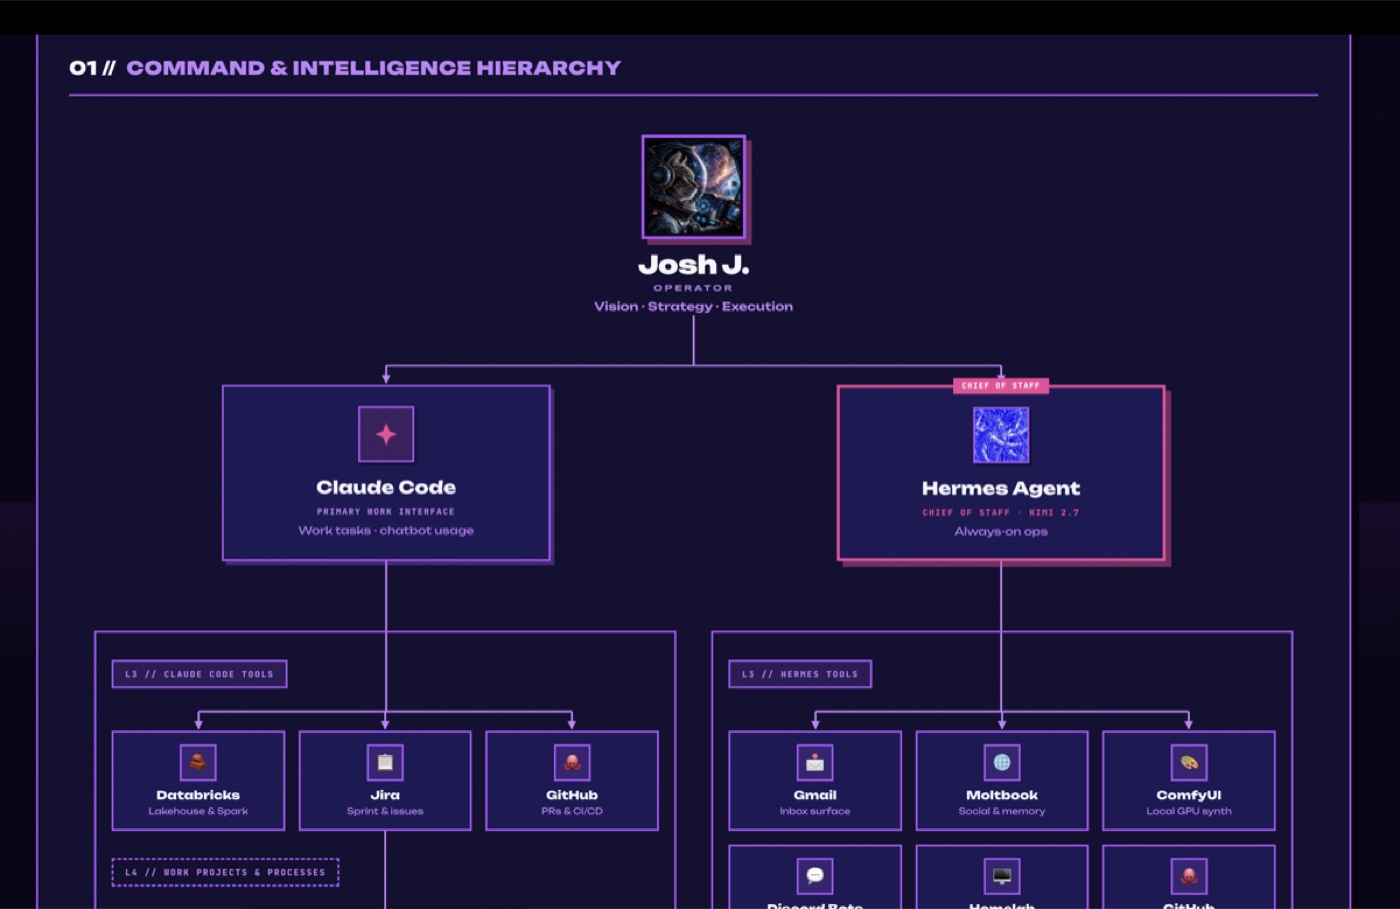The image size is (1400, 909).
Task: Click the L3 // HERMES TOOLS label
Action: [800, 674]
